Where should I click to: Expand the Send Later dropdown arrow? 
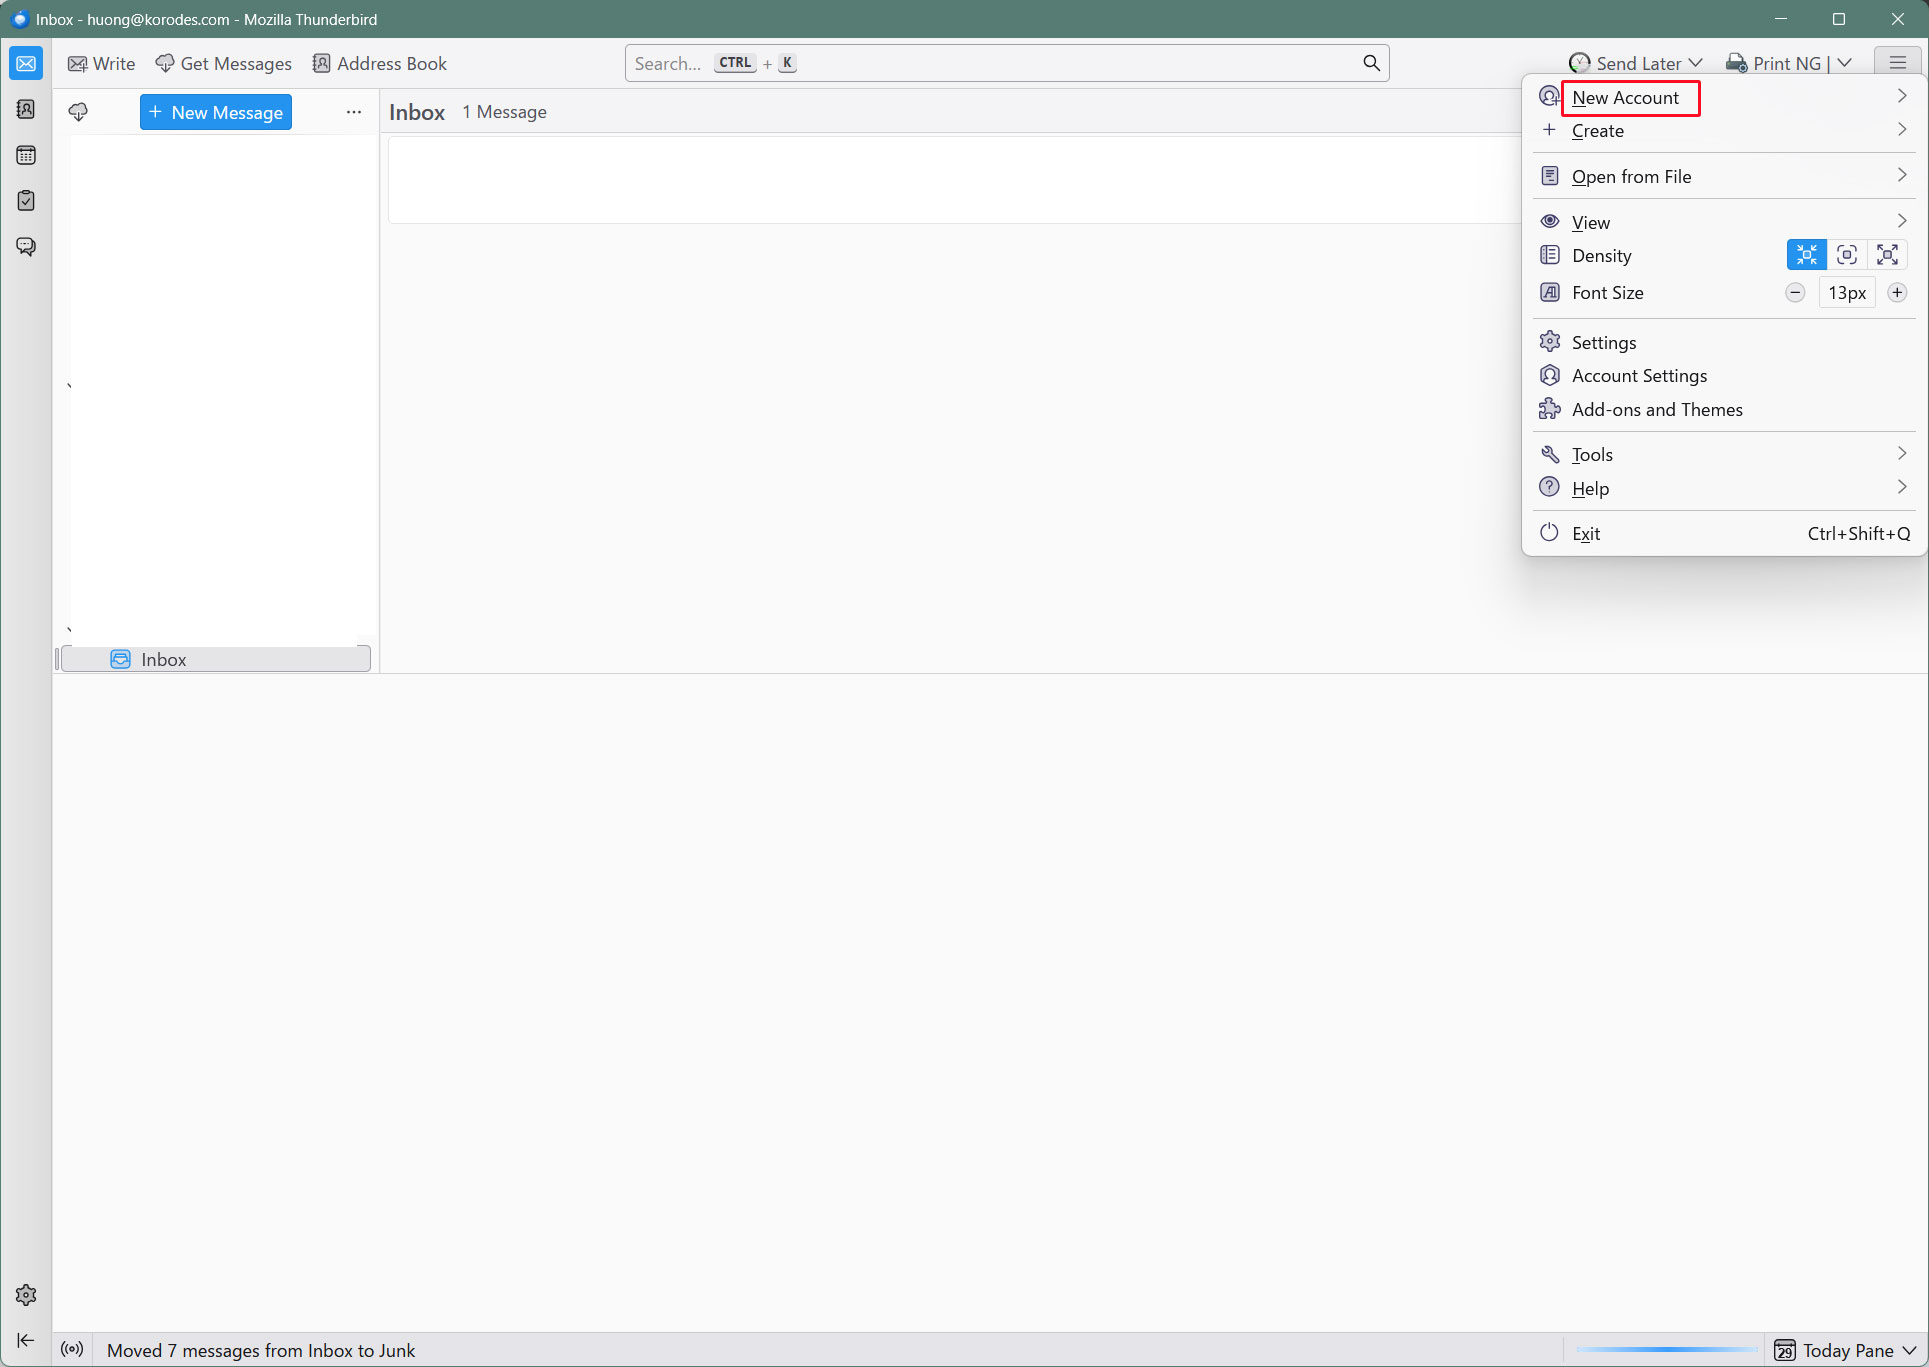[1695, 63]
